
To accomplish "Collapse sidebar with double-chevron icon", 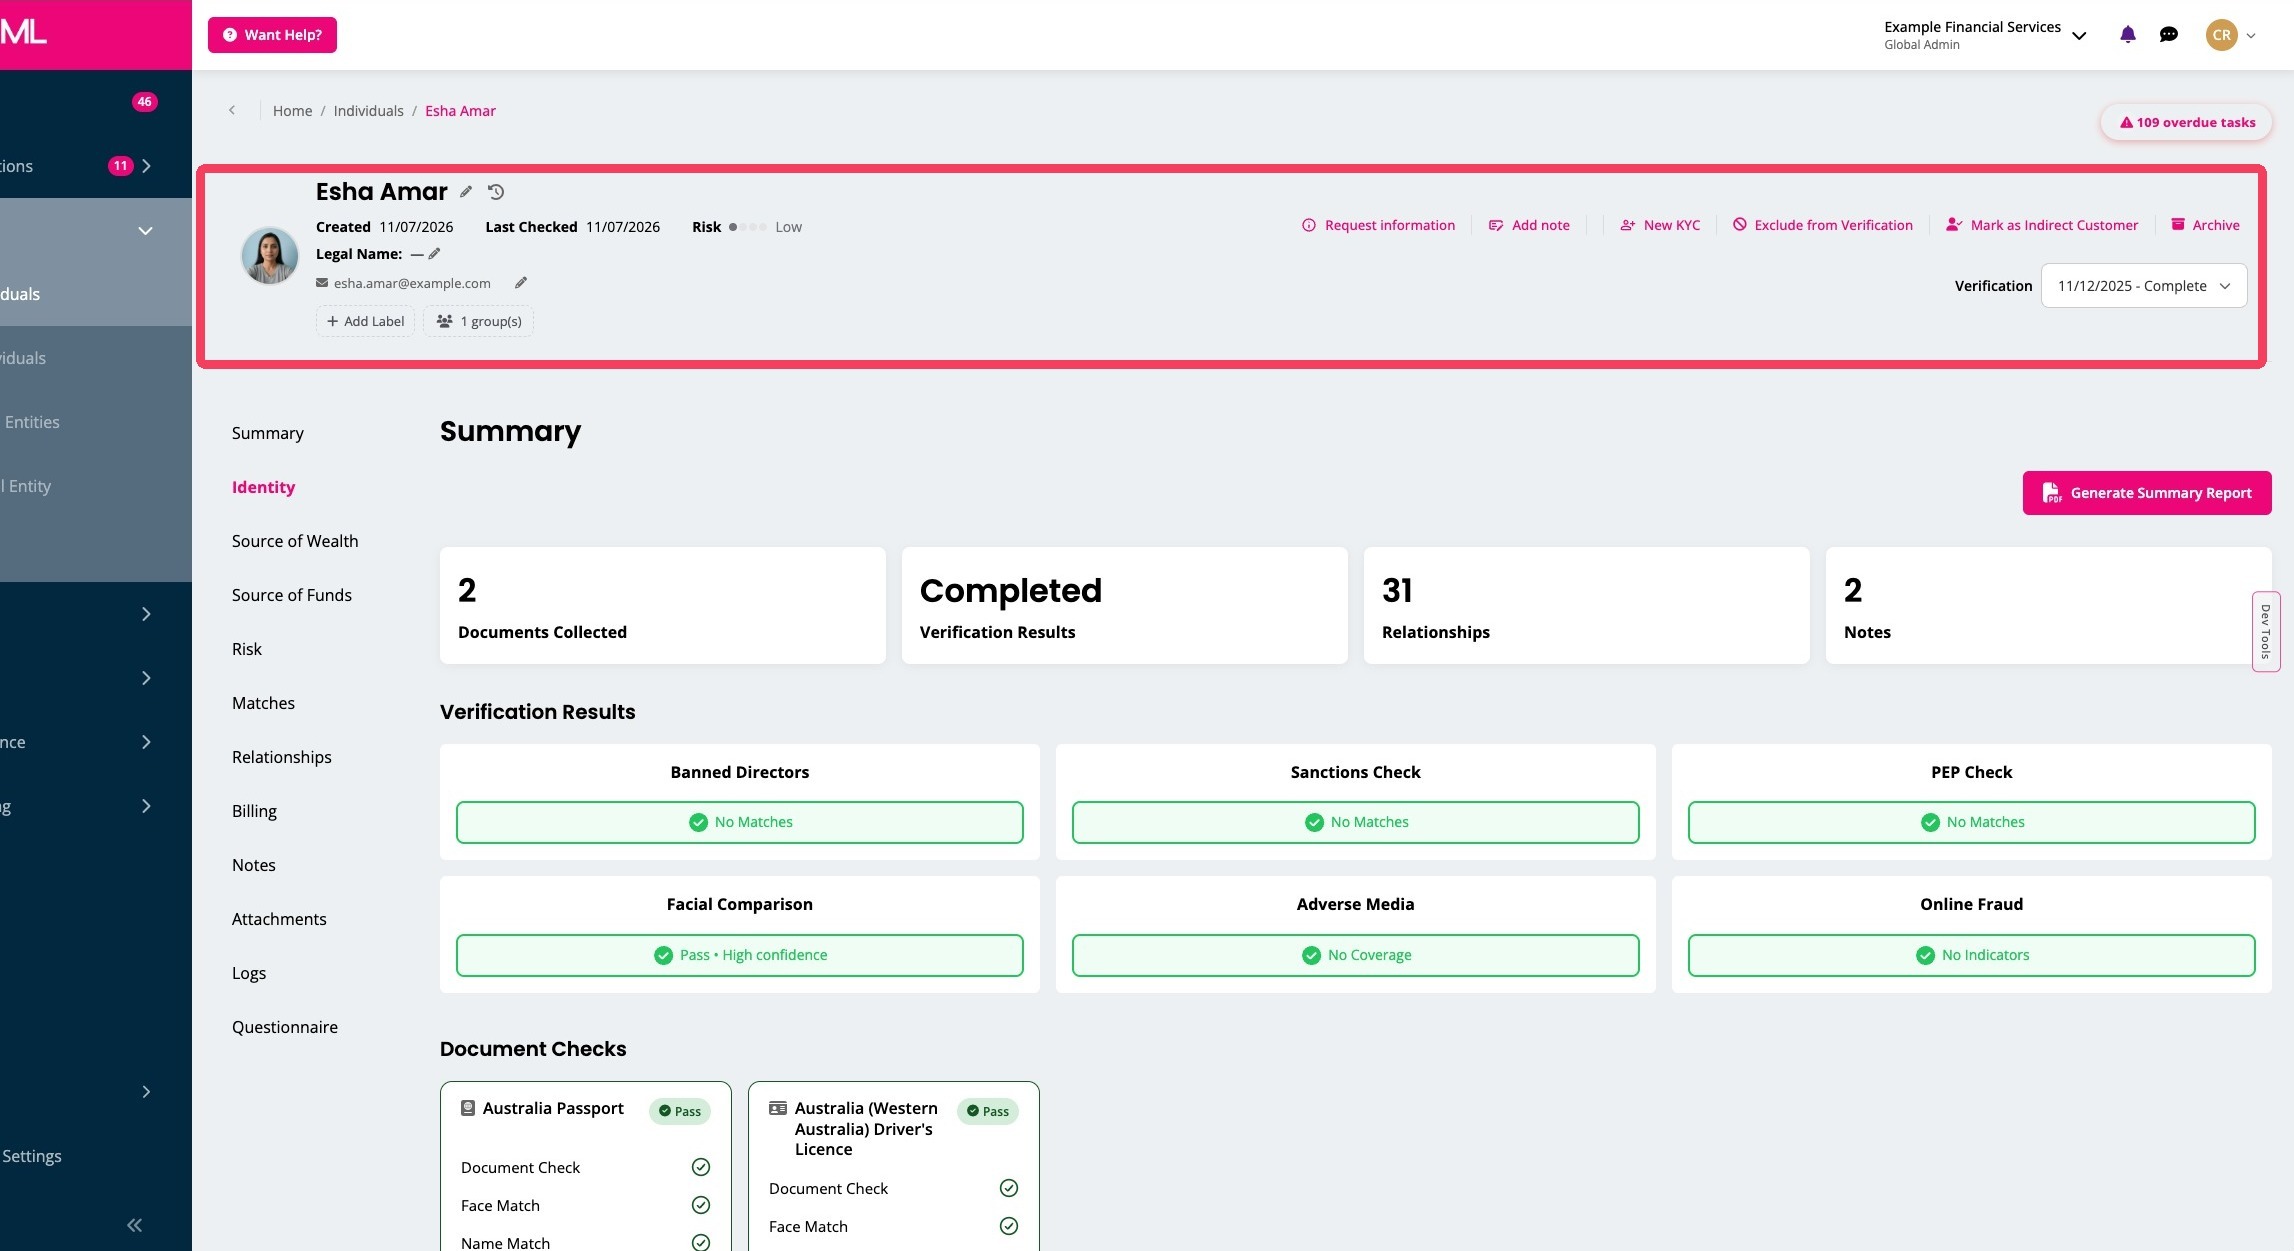I will point(134,1225).
